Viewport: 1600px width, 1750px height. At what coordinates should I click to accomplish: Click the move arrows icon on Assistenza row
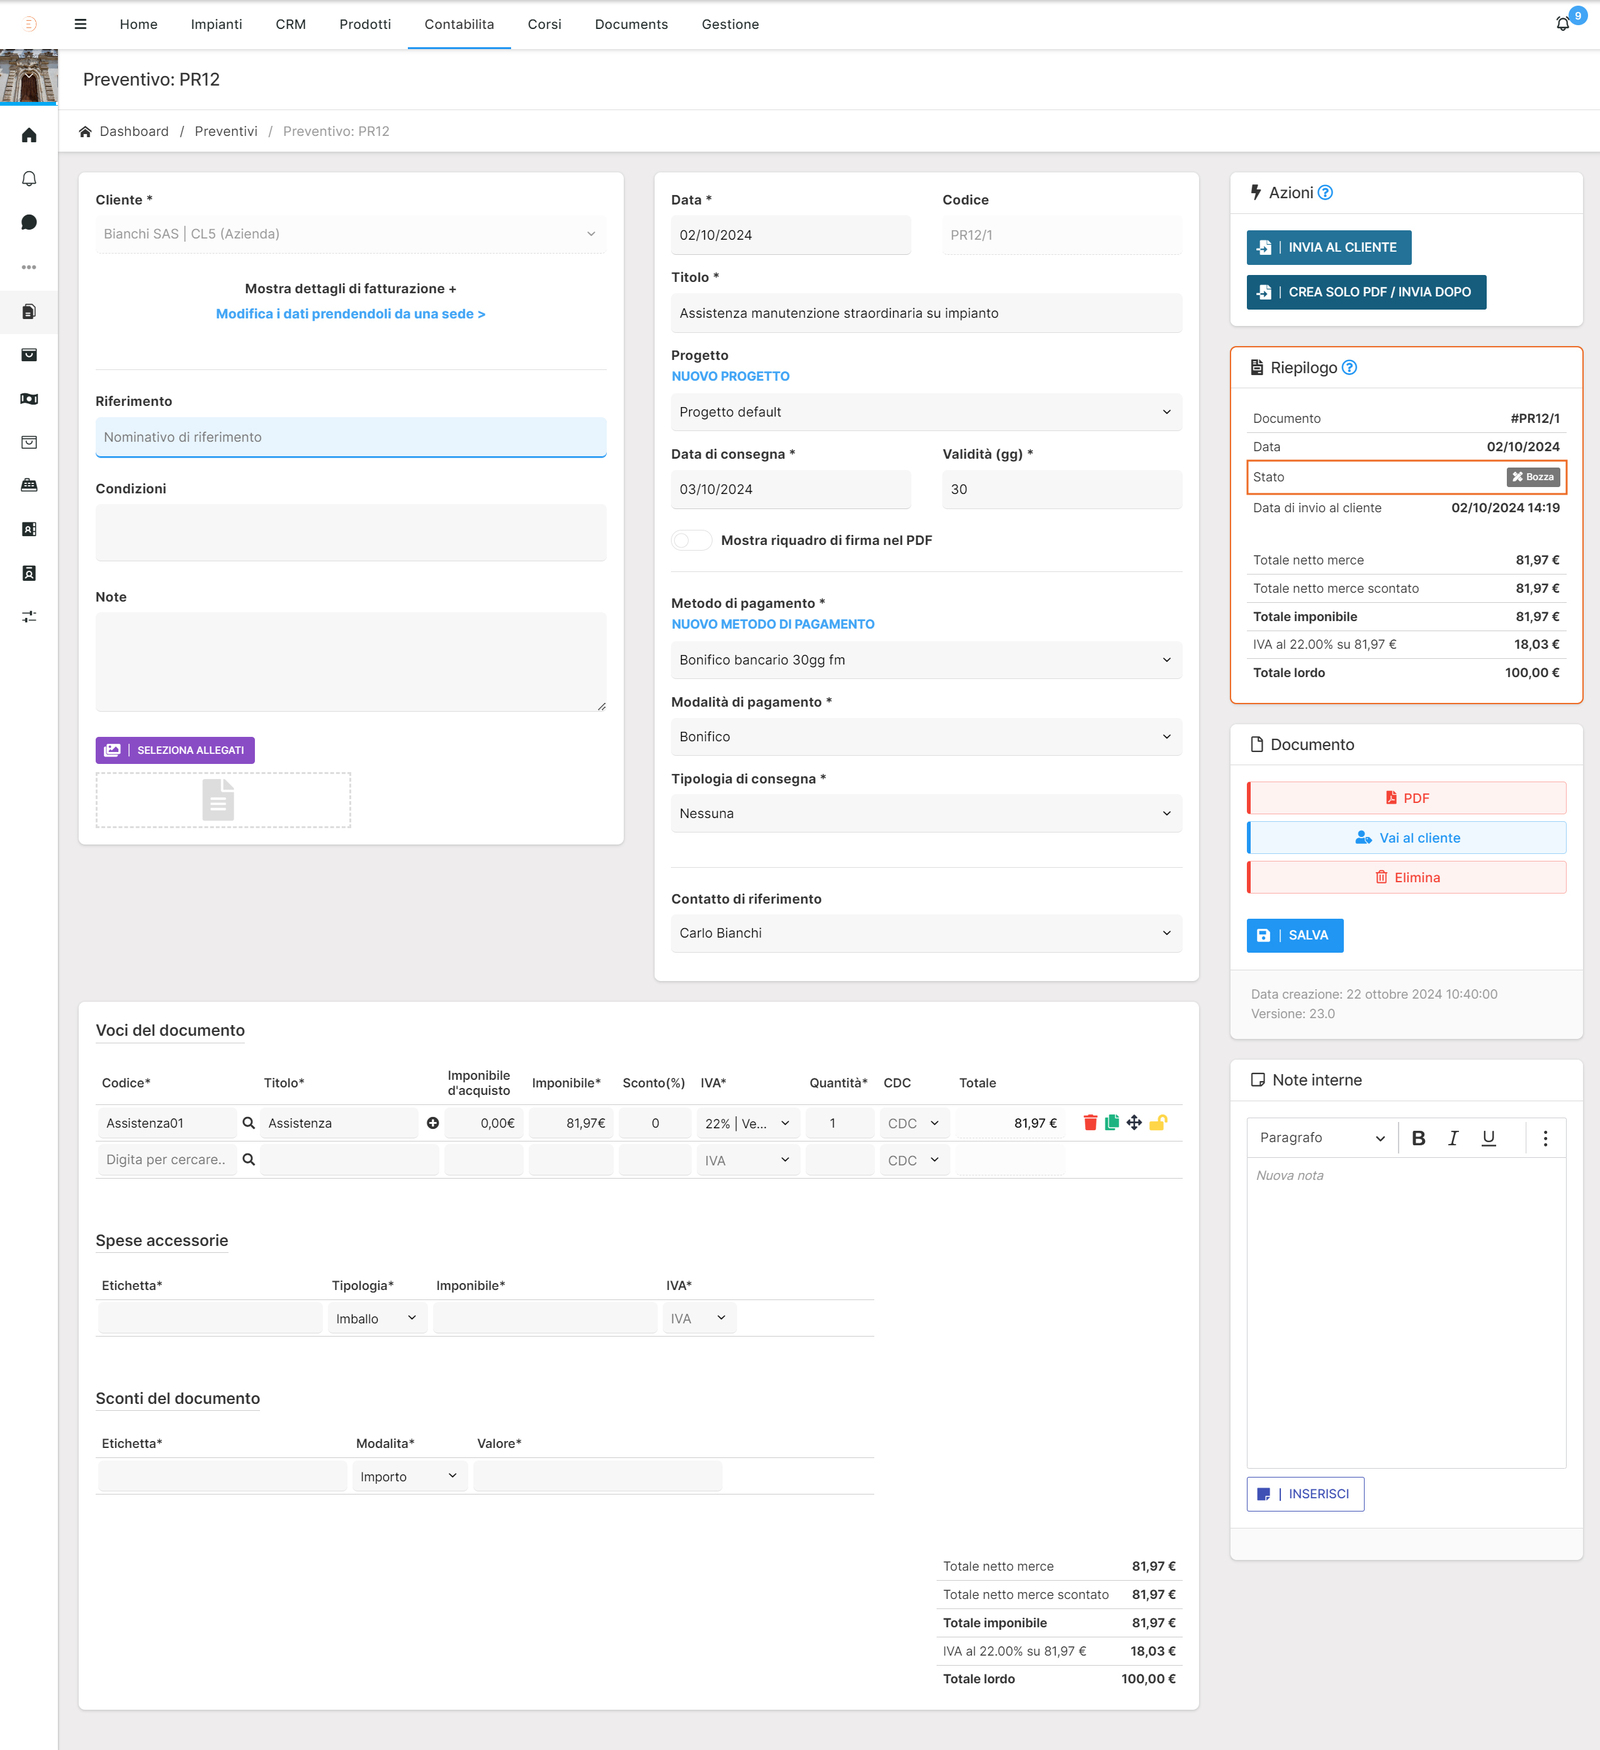pos(1134,1123)
